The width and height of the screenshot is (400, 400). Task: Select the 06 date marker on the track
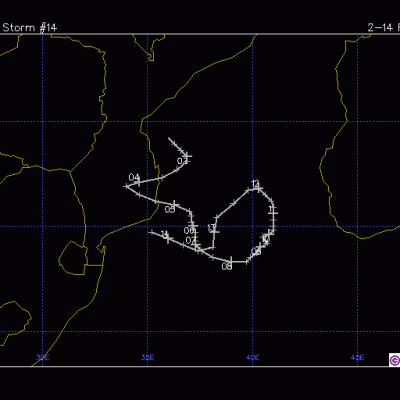coord(189,231)
